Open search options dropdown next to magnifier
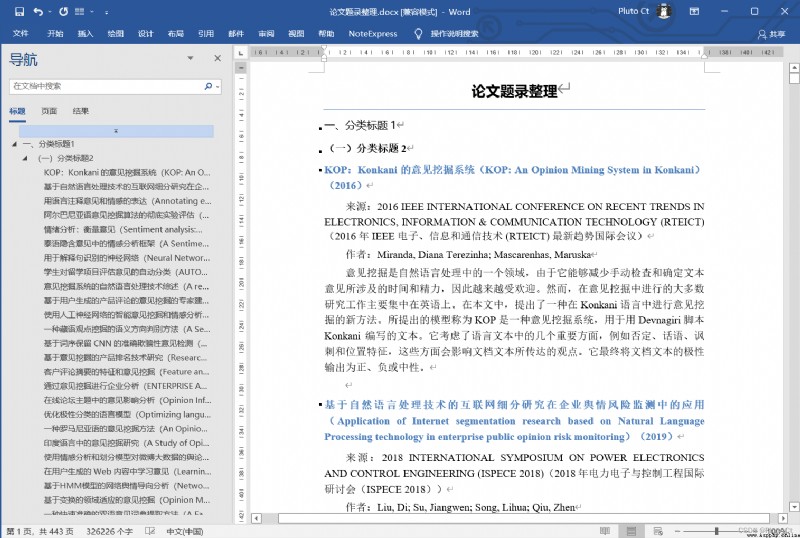 pos(218,87)
